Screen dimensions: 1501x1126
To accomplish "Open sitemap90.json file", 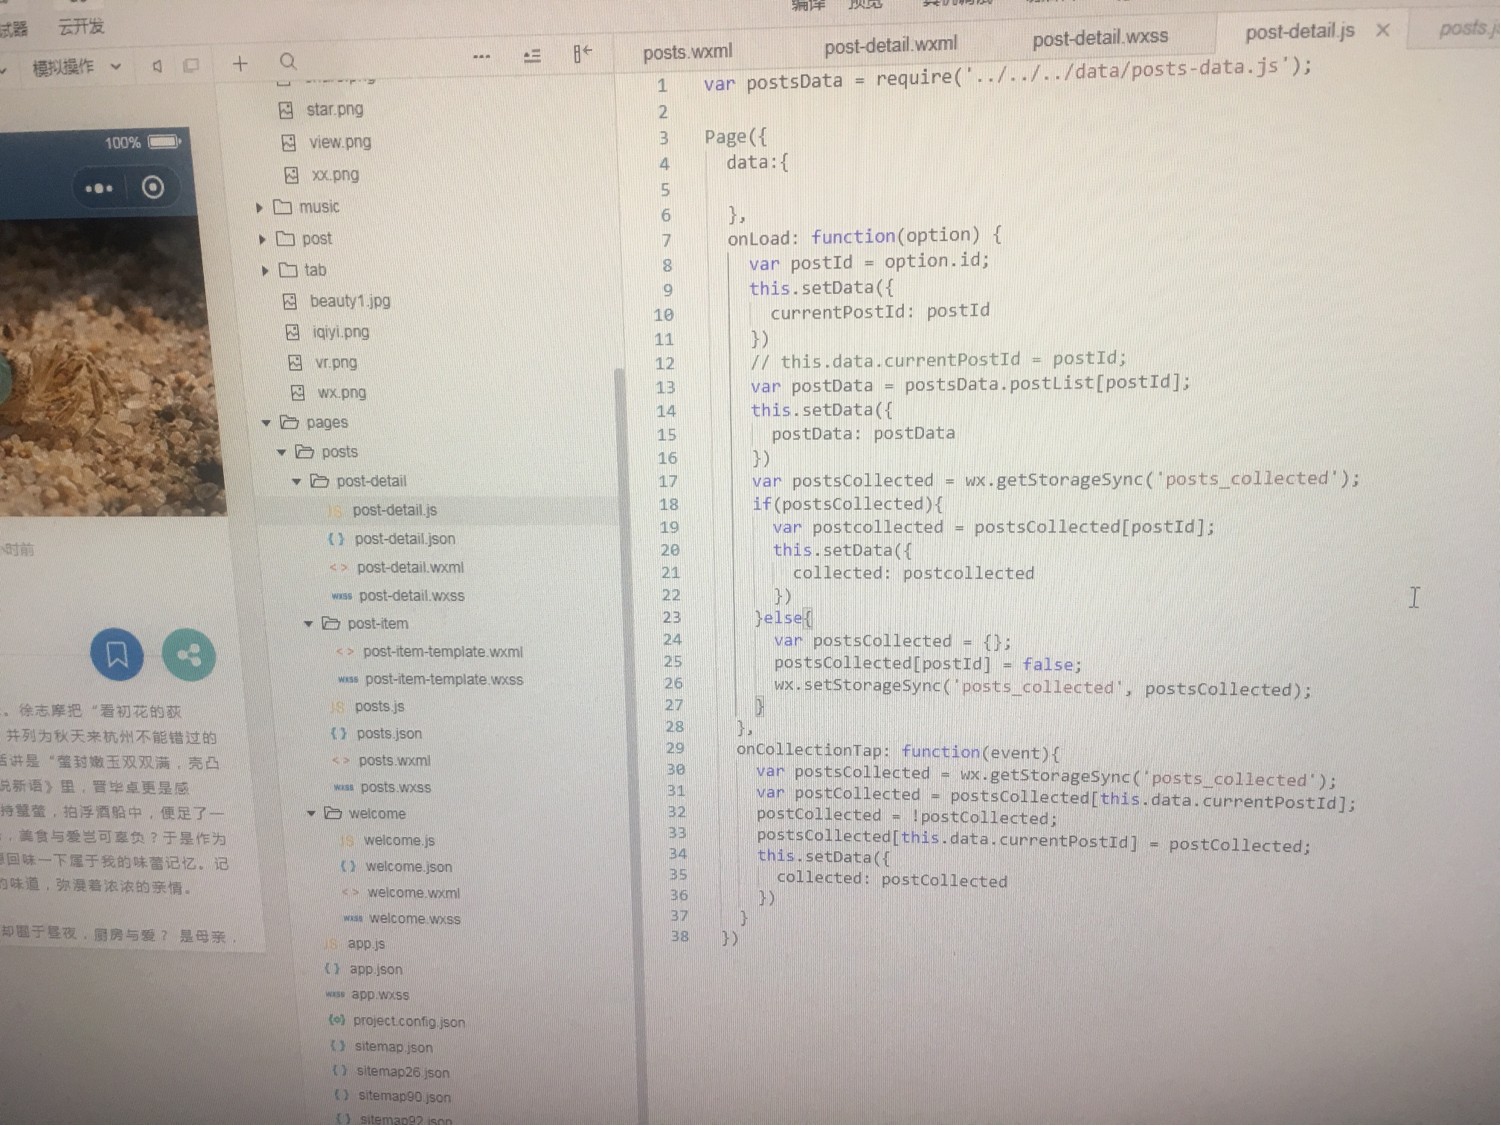I will click(x=393, y=1097).
